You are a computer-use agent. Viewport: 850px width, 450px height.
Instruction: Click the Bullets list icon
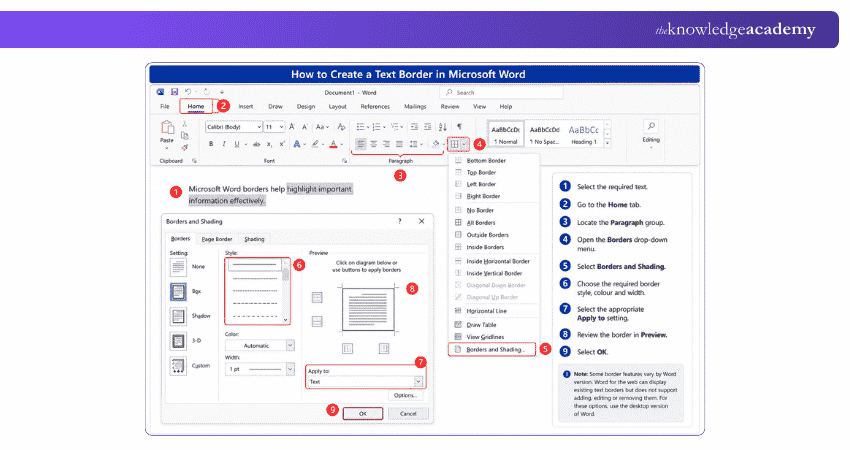[x=360, y=127]
